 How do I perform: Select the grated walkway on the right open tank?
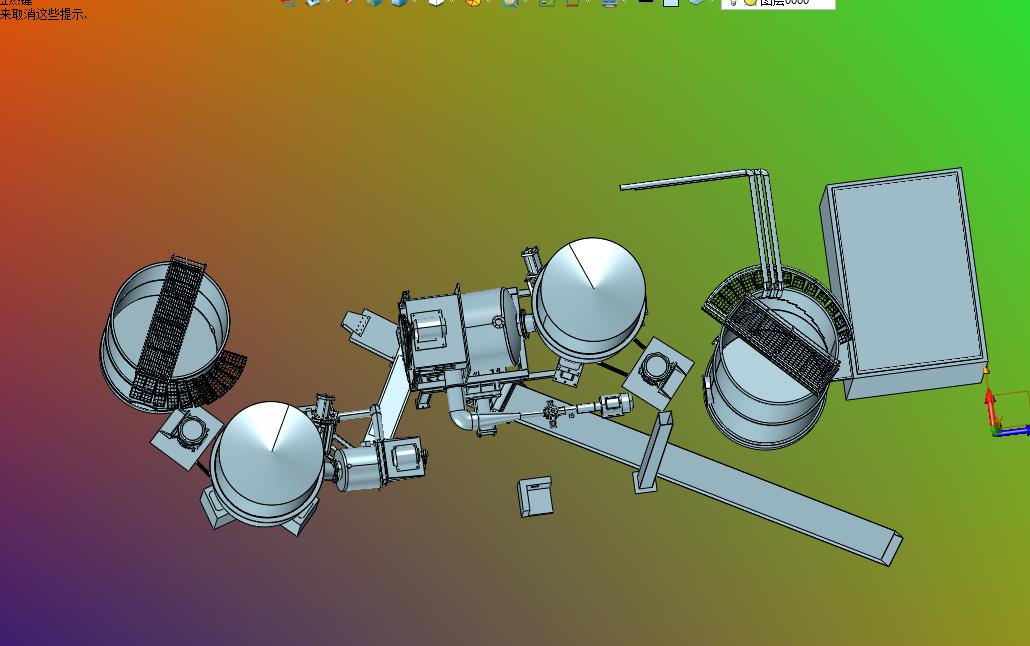[782, 344]
